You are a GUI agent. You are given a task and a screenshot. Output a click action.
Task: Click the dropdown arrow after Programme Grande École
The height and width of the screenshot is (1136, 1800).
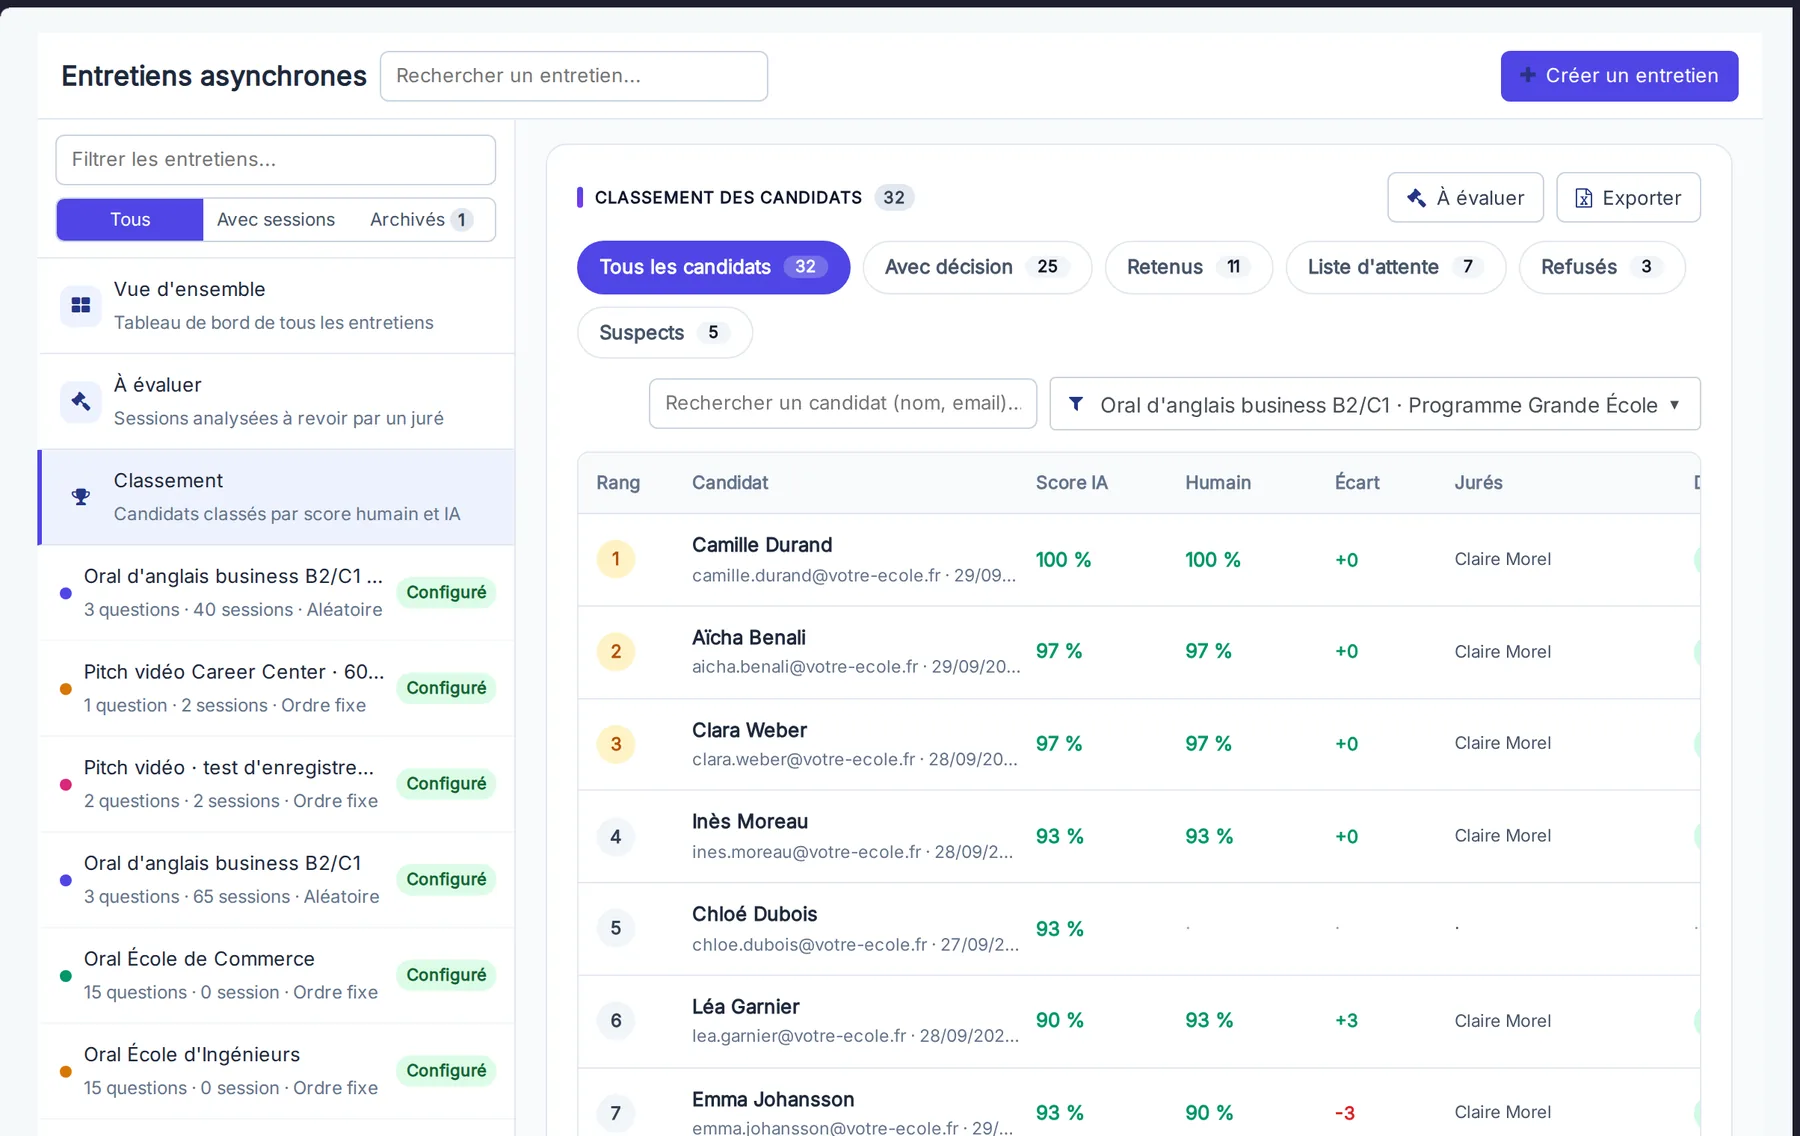click(x=1674, y=405)
